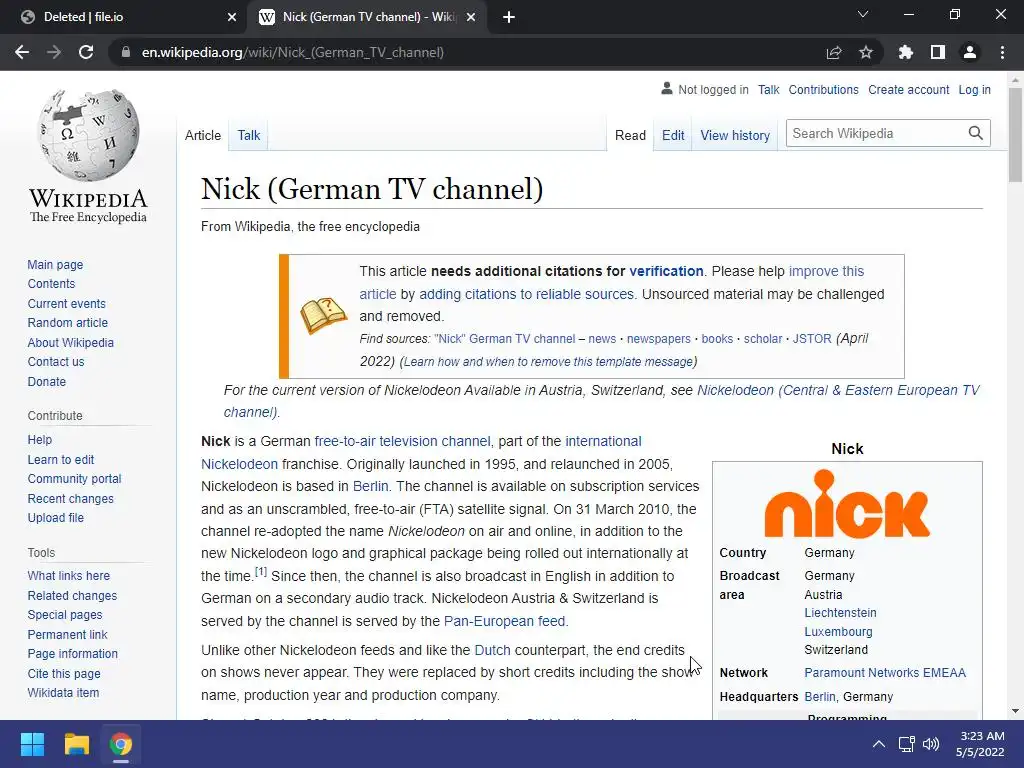
Task: Open Learn to edit
Action: 60,460
